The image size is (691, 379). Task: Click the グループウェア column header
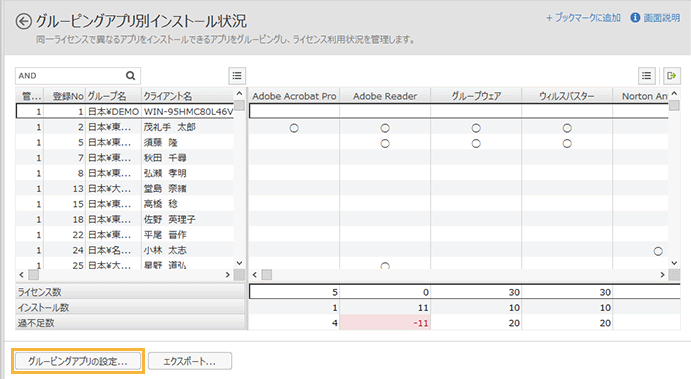coord(476,96)
